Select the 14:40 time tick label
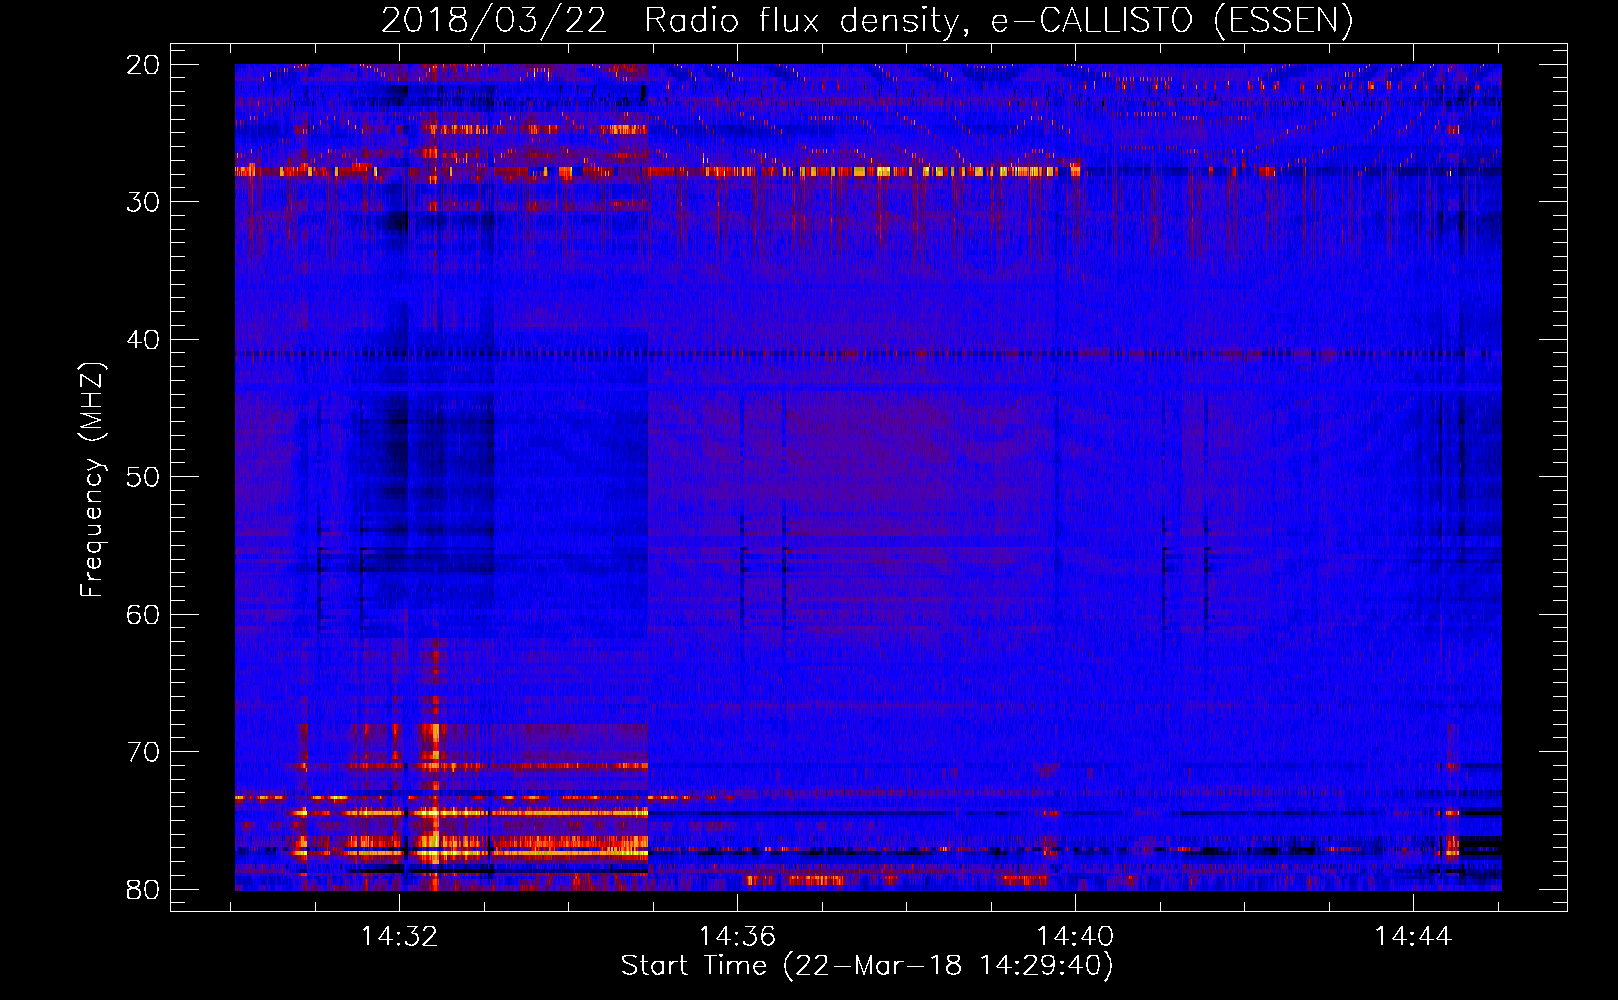 (1075, 937)
